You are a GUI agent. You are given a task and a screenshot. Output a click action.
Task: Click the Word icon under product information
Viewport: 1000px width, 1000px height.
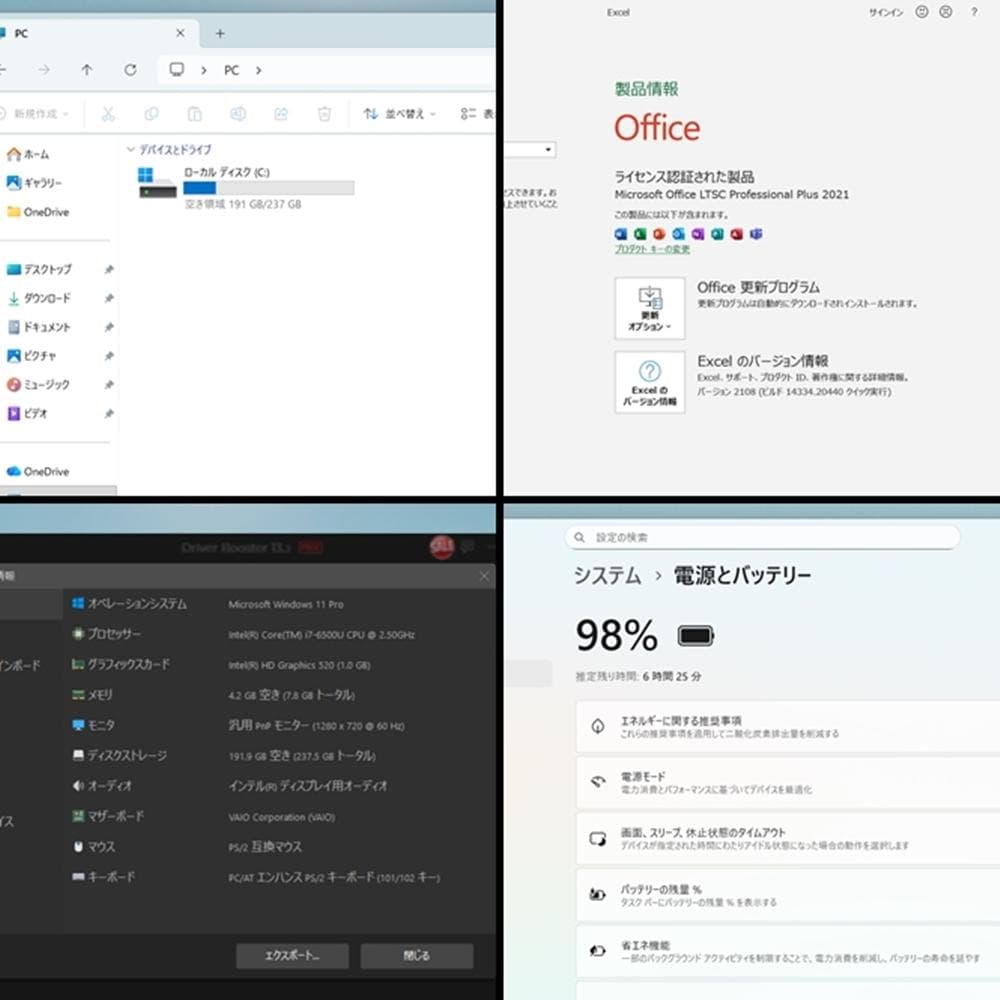pyautogui.click(x=622, y=234)
